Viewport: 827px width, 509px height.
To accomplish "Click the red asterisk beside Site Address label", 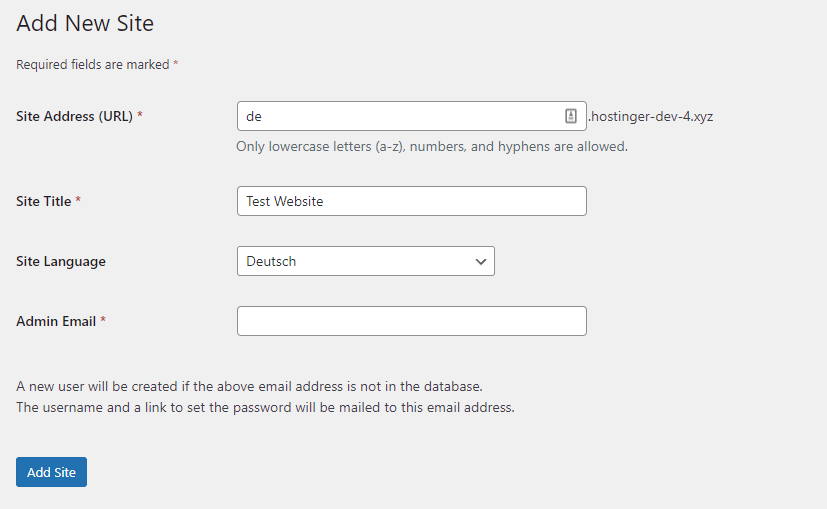I will [140, 114].
